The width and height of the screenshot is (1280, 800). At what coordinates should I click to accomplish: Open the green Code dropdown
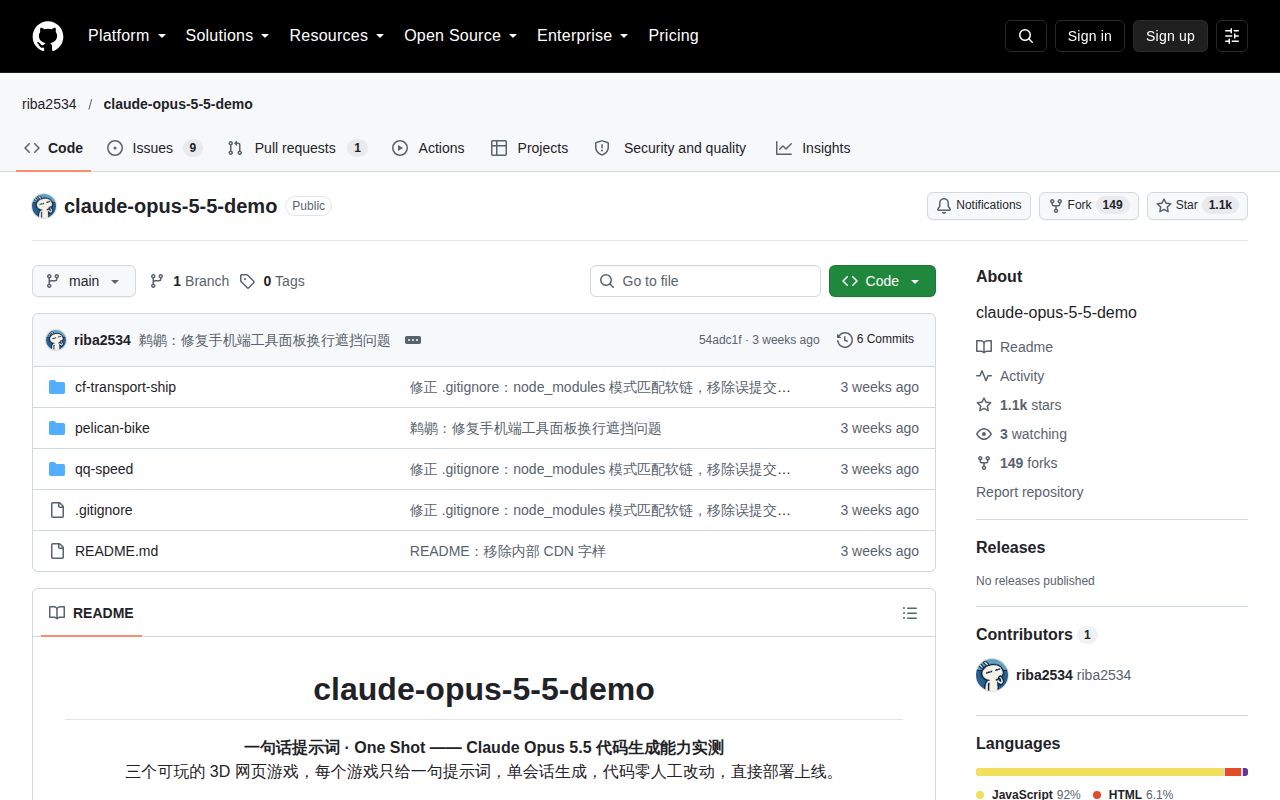[882, 281]
